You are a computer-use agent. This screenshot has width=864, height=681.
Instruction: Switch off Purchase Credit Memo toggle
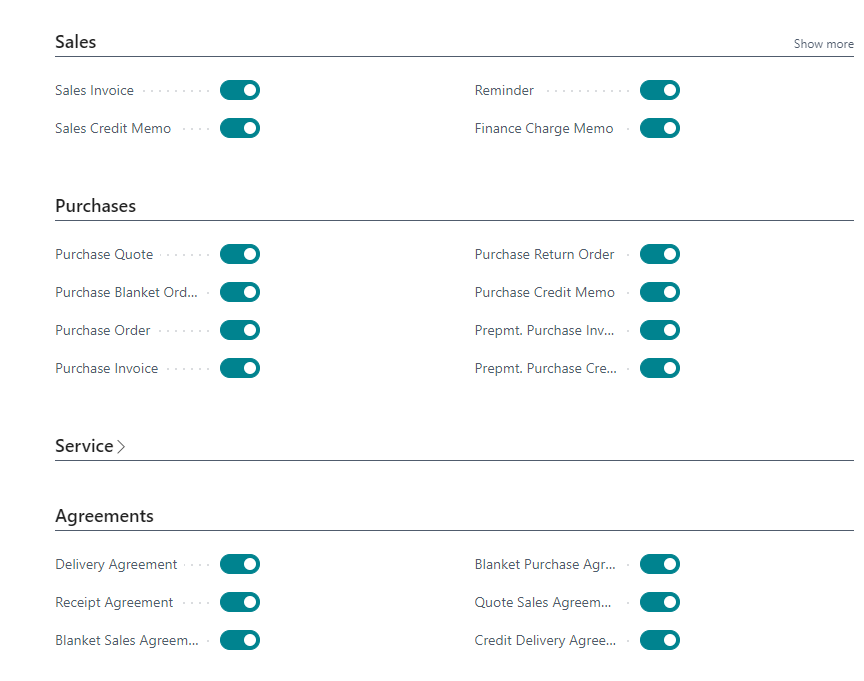point(660,292)
